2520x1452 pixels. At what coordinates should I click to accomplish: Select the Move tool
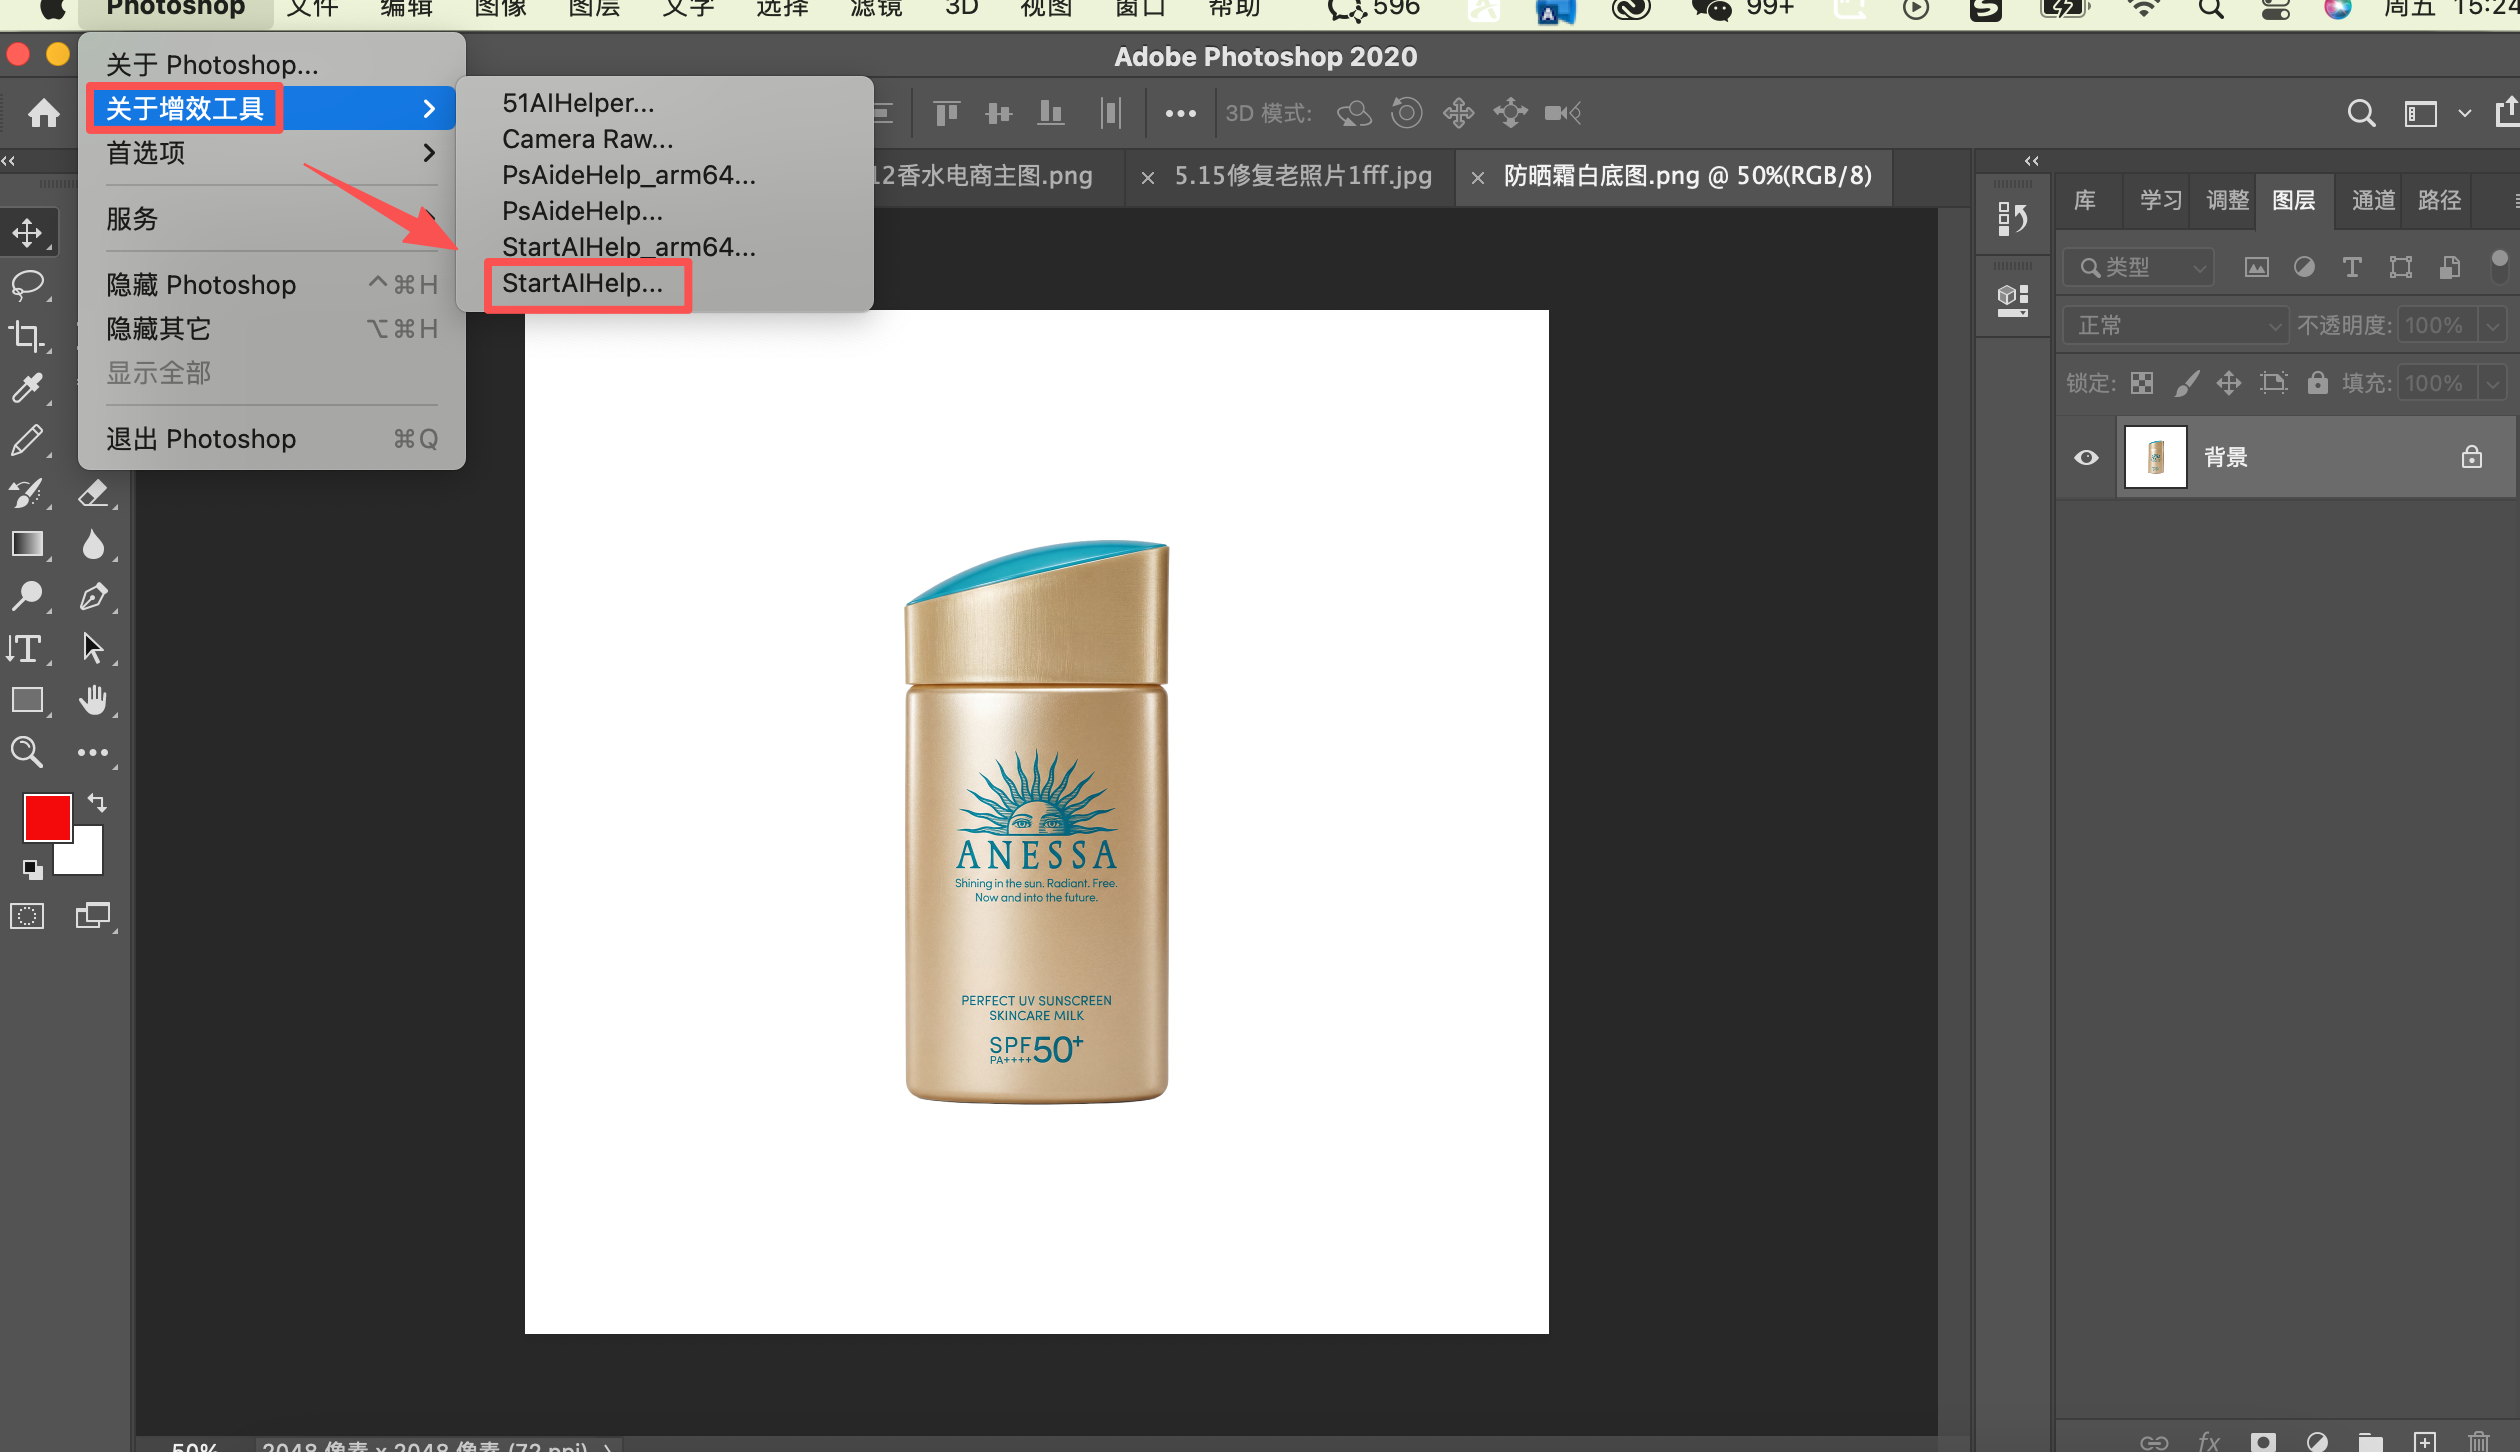[x=27, y=232]
